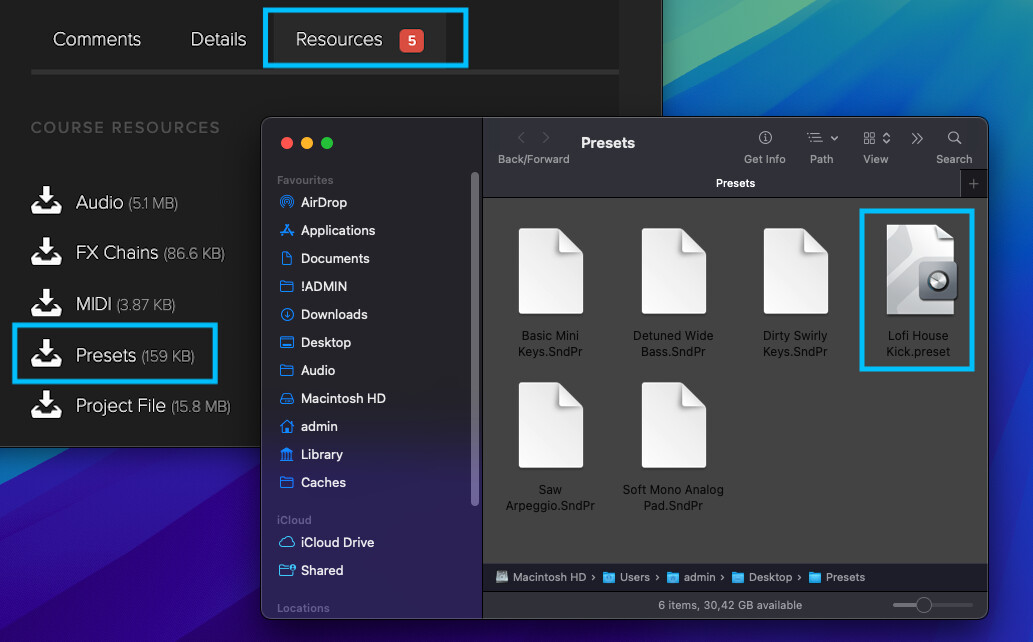Click the Presets window title
The width and height of the screenshot is (1033, 642).
pyautogui.click(x=607, y=143)
